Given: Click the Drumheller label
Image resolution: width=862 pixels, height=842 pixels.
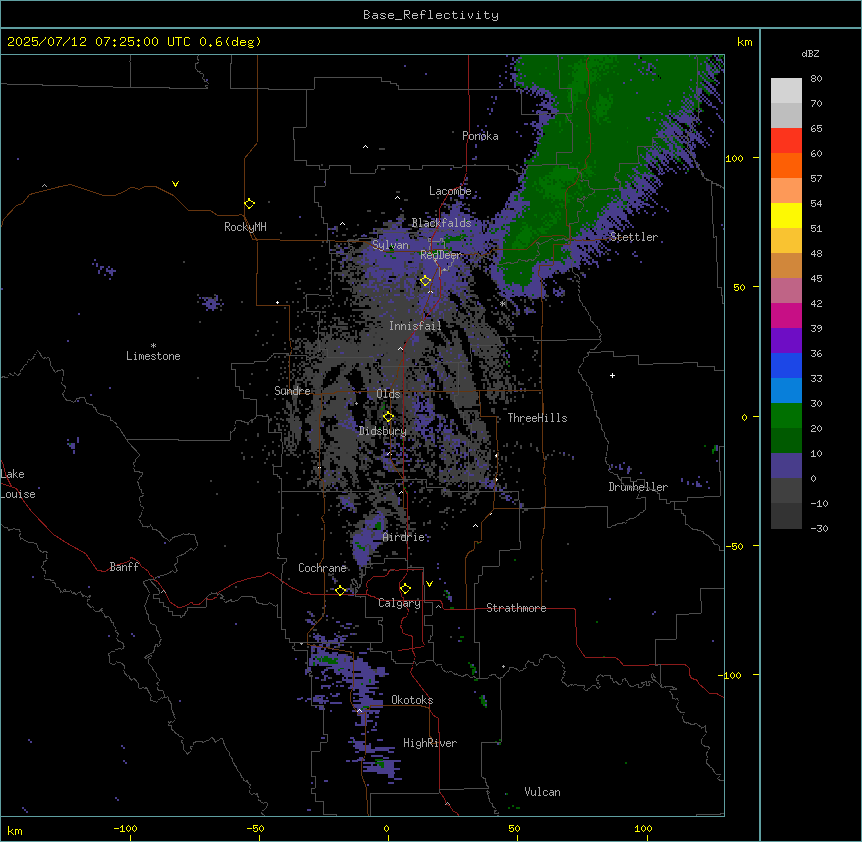Looking at the screenshot, I should coord(638,487).
